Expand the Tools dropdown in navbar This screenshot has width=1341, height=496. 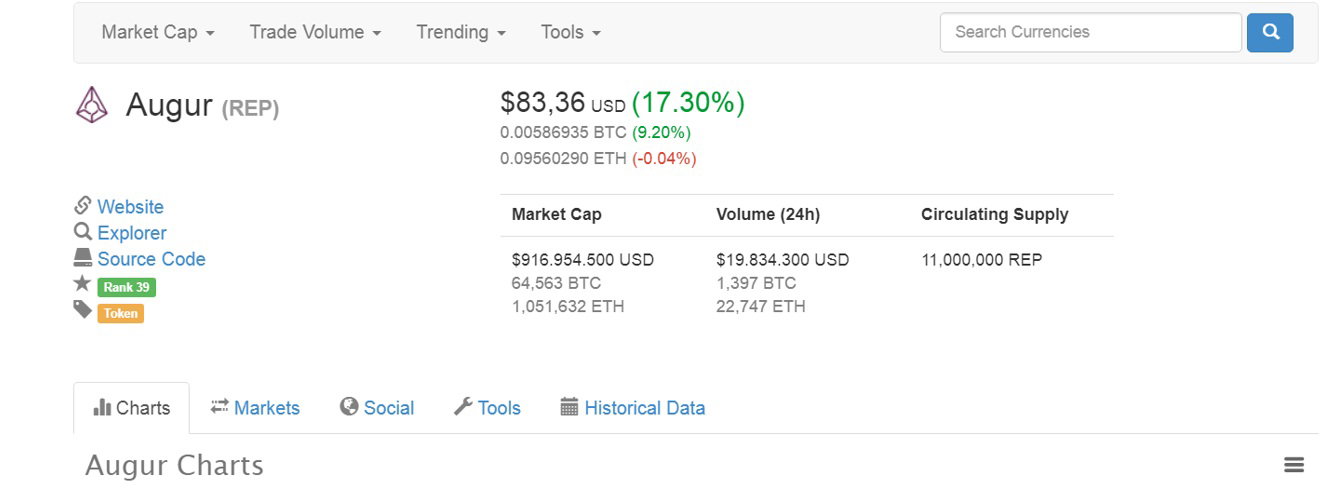pos(571,32)
